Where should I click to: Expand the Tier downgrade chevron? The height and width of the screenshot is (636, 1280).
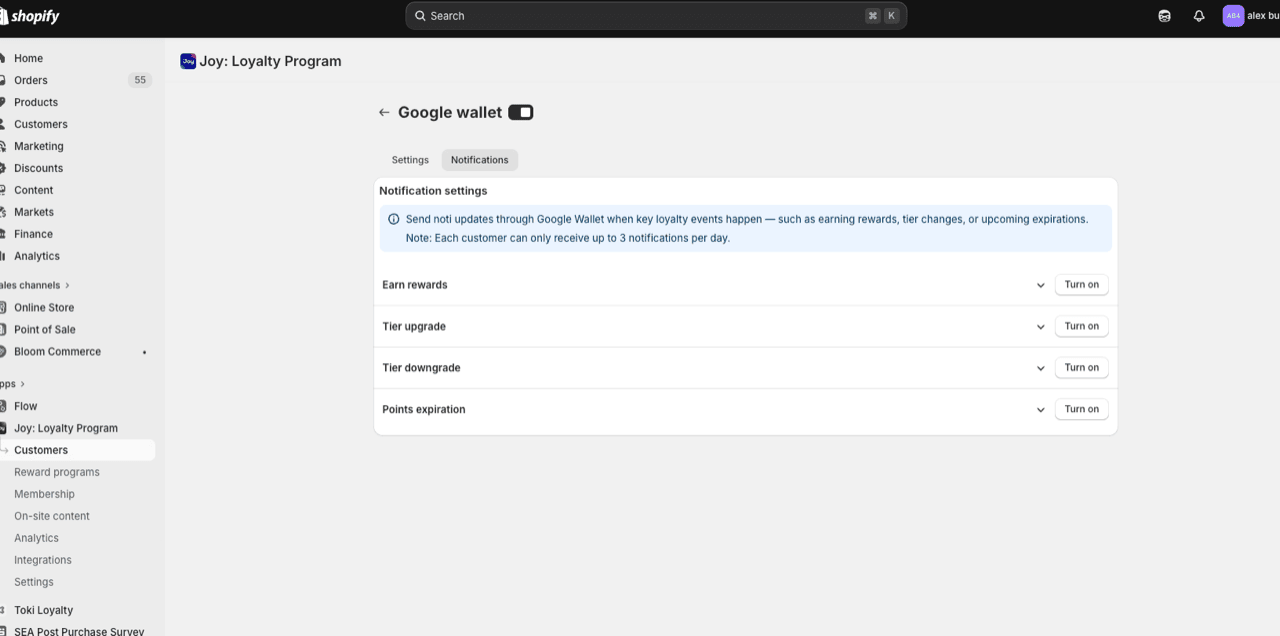click(1041, 368)
